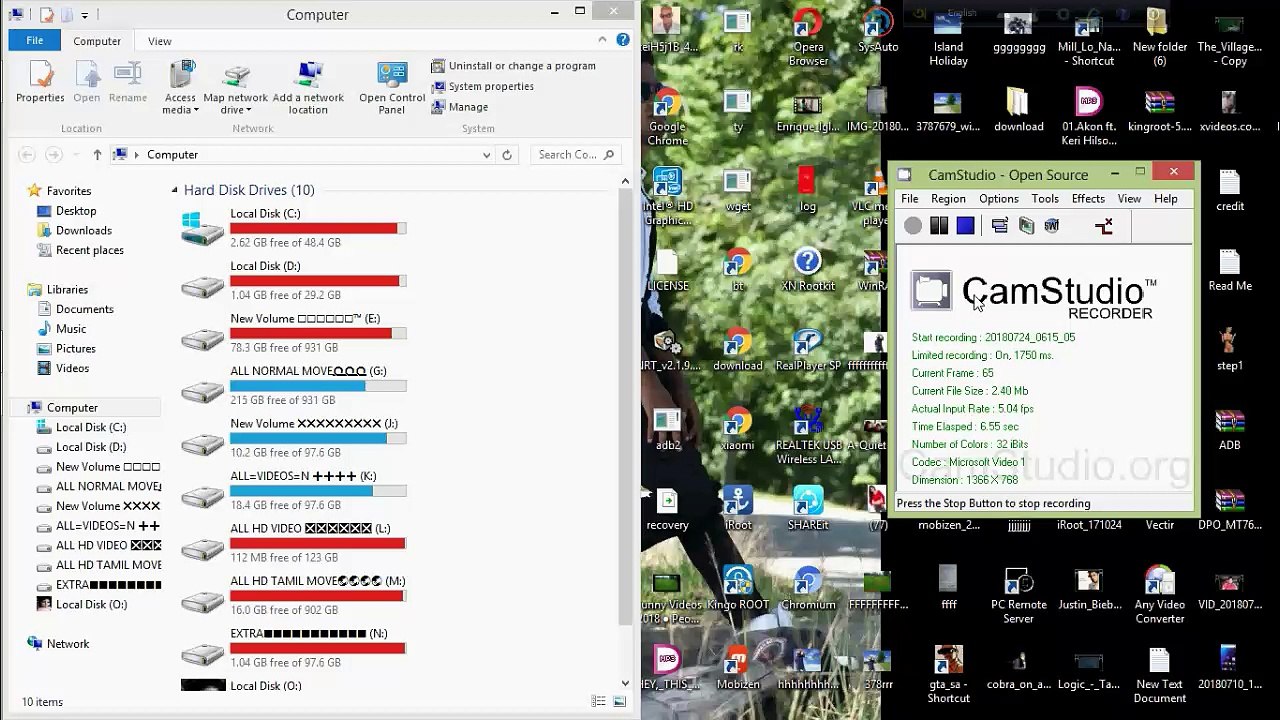Select the Read Me file on the desktop
Image resolution: width=1280 pixels, height=720 pixels.
pos(1230,270)
